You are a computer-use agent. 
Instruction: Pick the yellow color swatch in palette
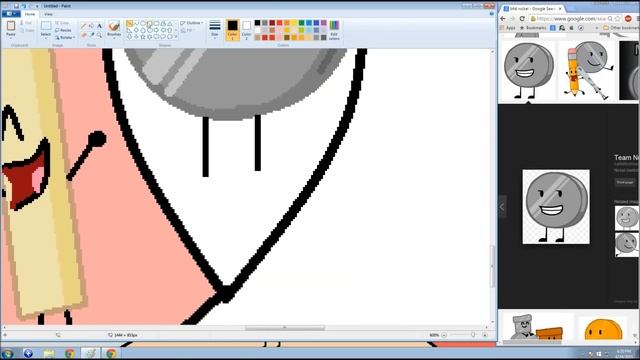[x=294, y=23]
